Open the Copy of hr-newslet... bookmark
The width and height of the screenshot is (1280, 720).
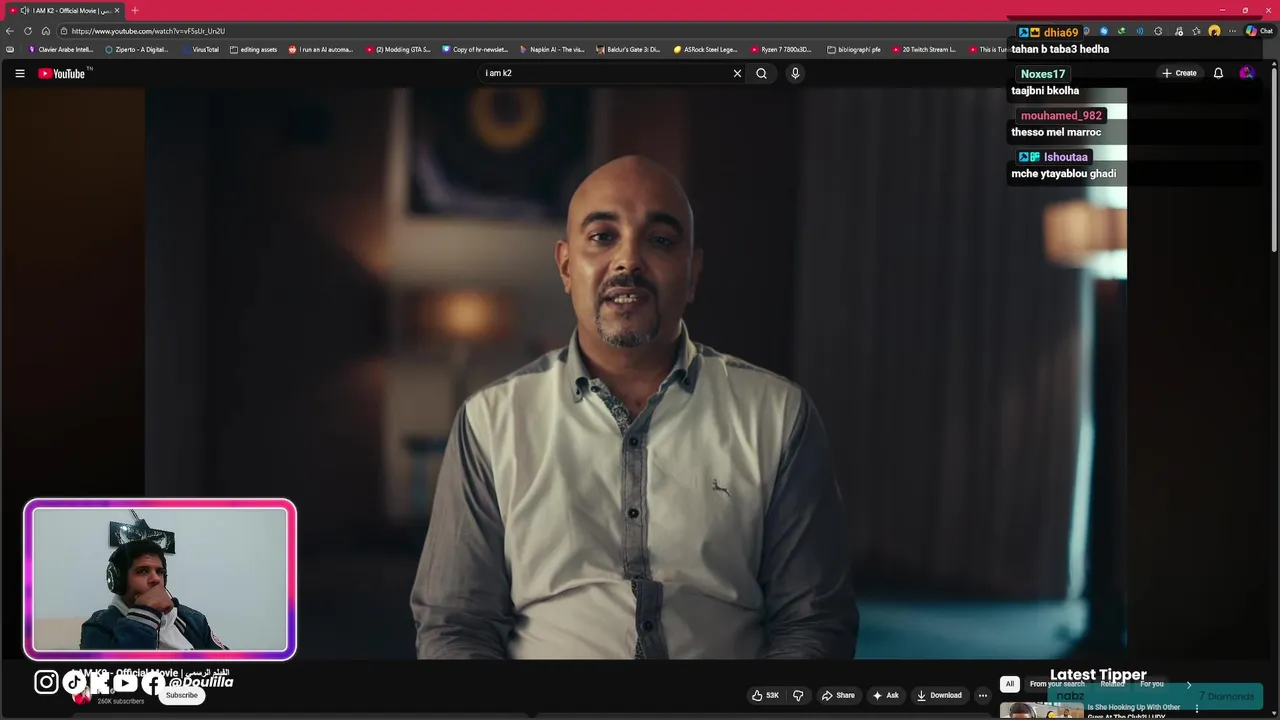475,49
